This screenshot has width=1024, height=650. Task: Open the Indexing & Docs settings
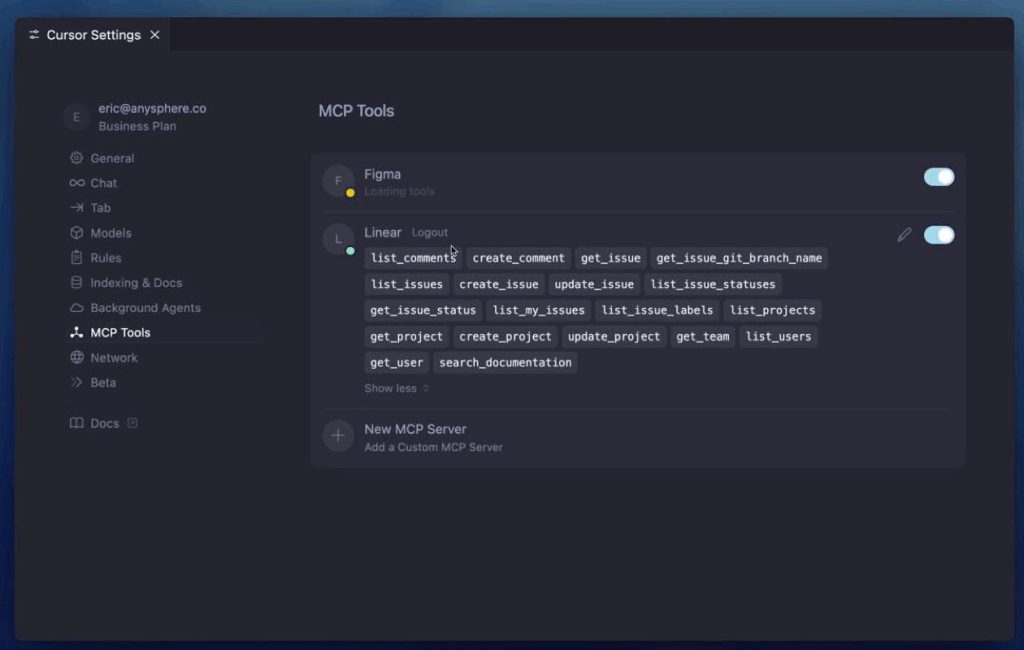pyautogui.click(x=136, y=283)
